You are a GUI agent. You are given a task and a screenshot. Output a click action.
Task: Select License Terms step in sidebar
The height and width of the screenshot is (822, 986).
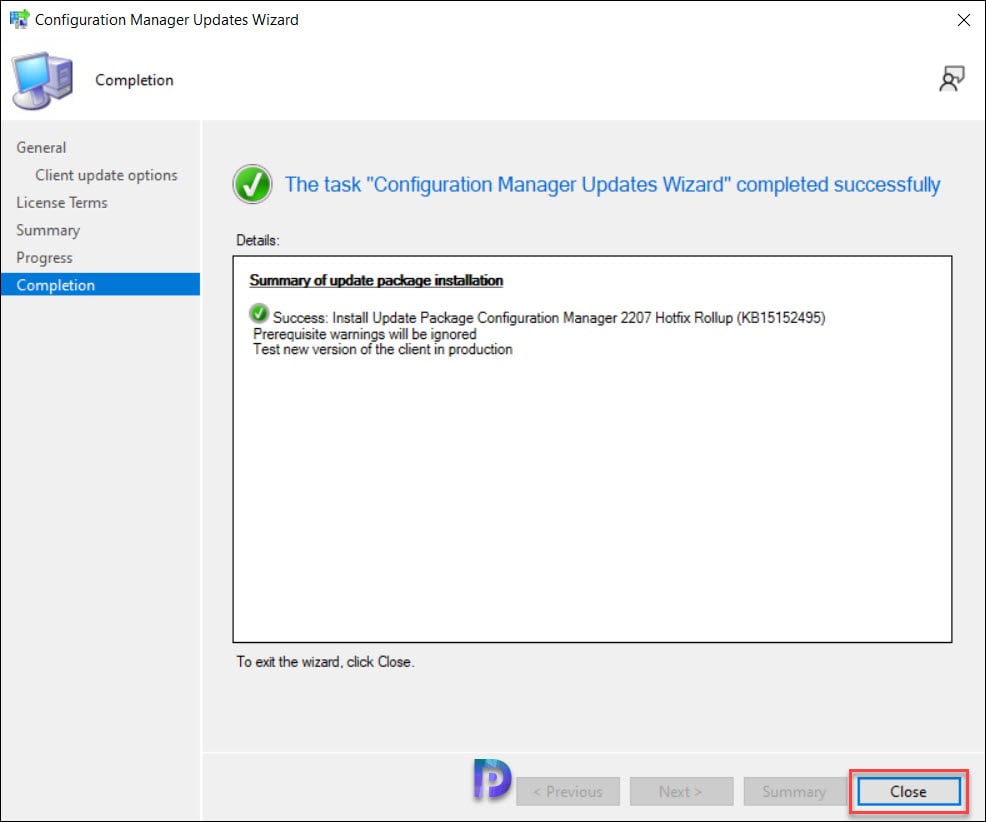tap(62, 203)
